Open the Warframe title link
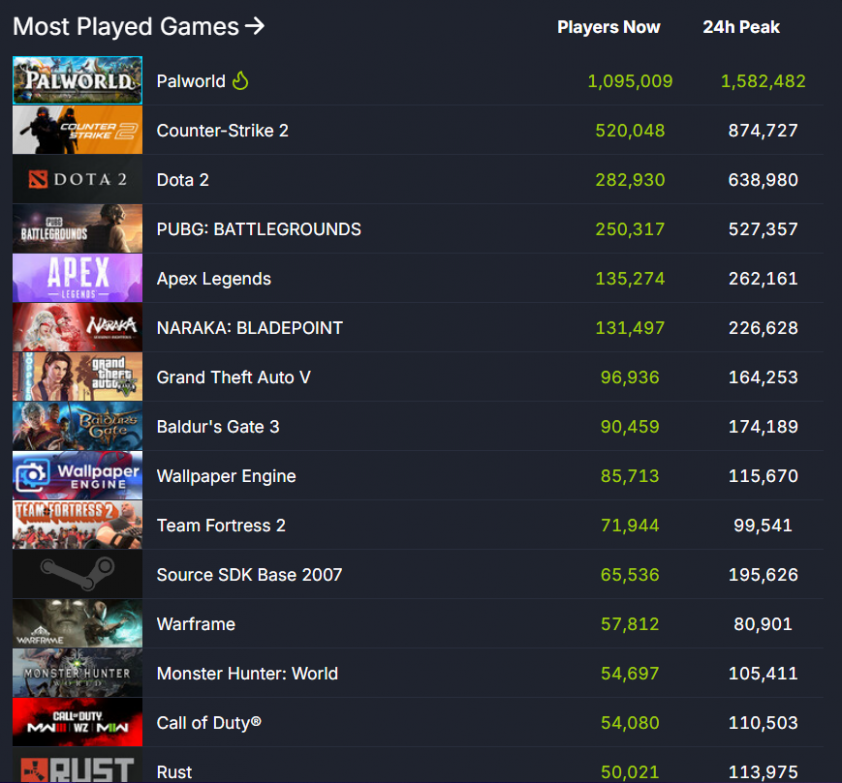The height and width of the screenshot is (783, 842). pos(196,625)
